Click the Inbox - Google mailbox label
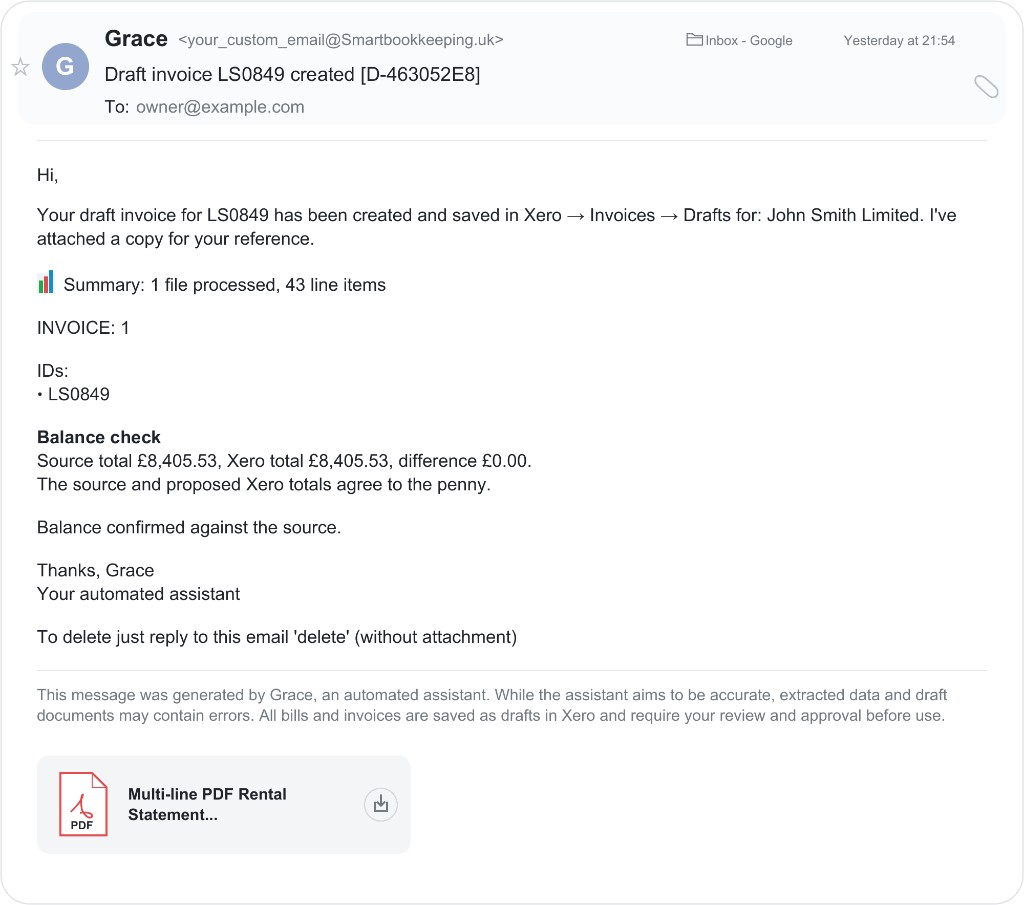Viewport: 1024px width, 905px height. pos(748,40)
